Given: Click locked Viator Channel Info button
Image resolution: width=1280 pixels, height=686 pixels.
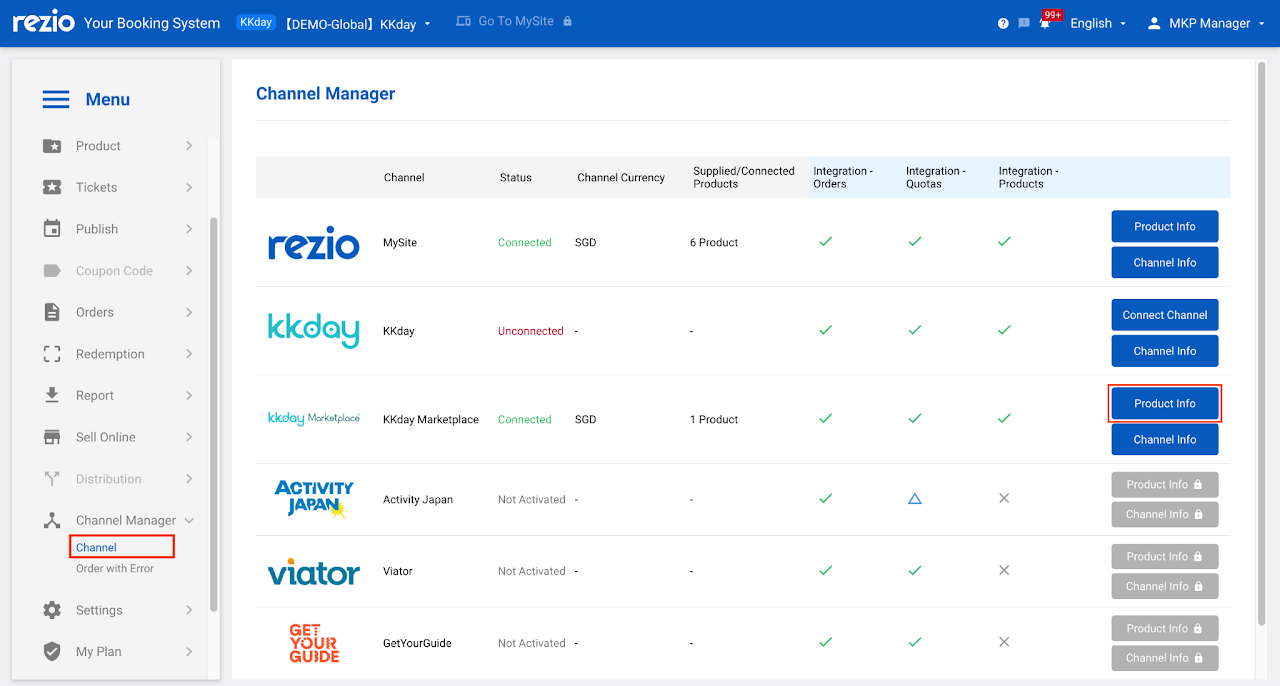Looking at the screenshot, I should coord(1165,586).
